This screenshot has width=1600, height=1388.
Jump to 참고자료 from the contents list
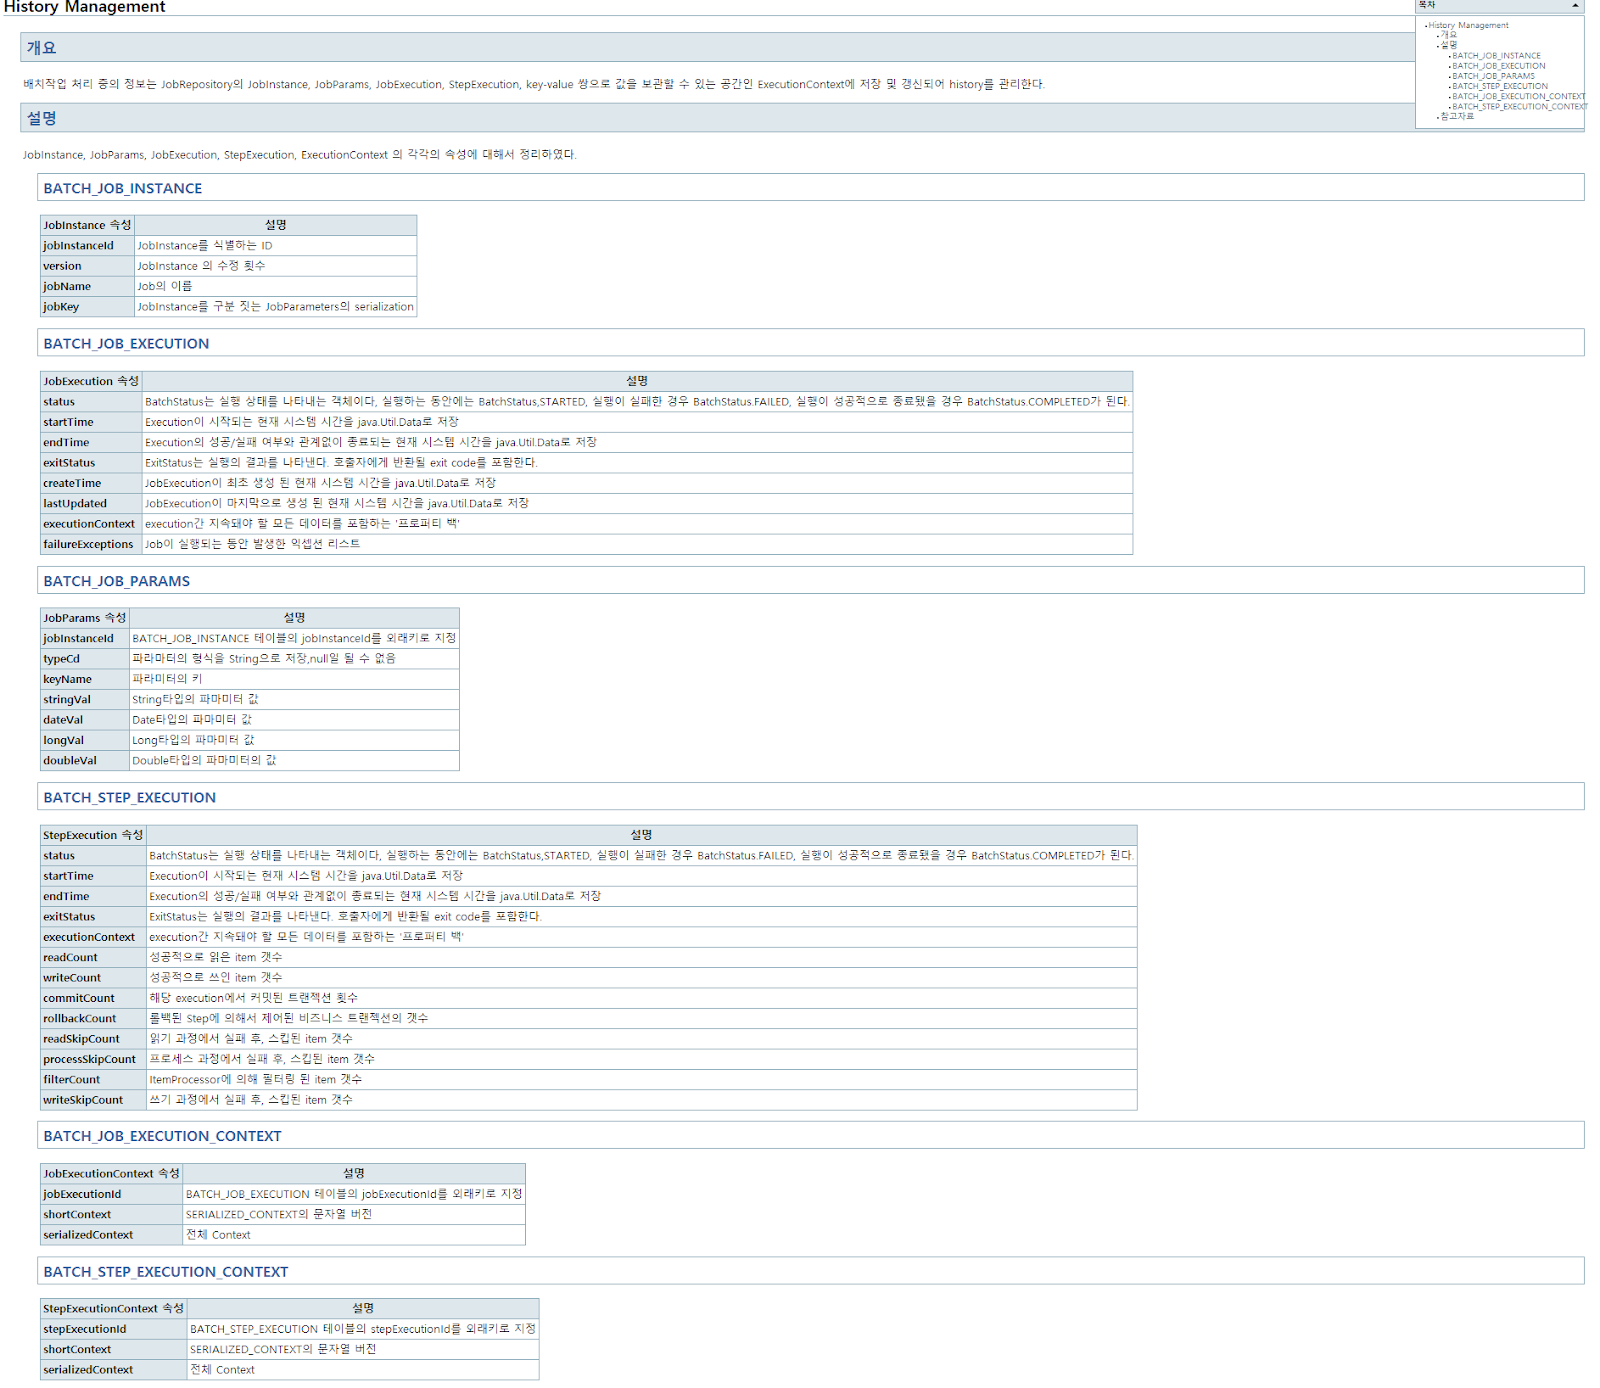coord(1456,116)
